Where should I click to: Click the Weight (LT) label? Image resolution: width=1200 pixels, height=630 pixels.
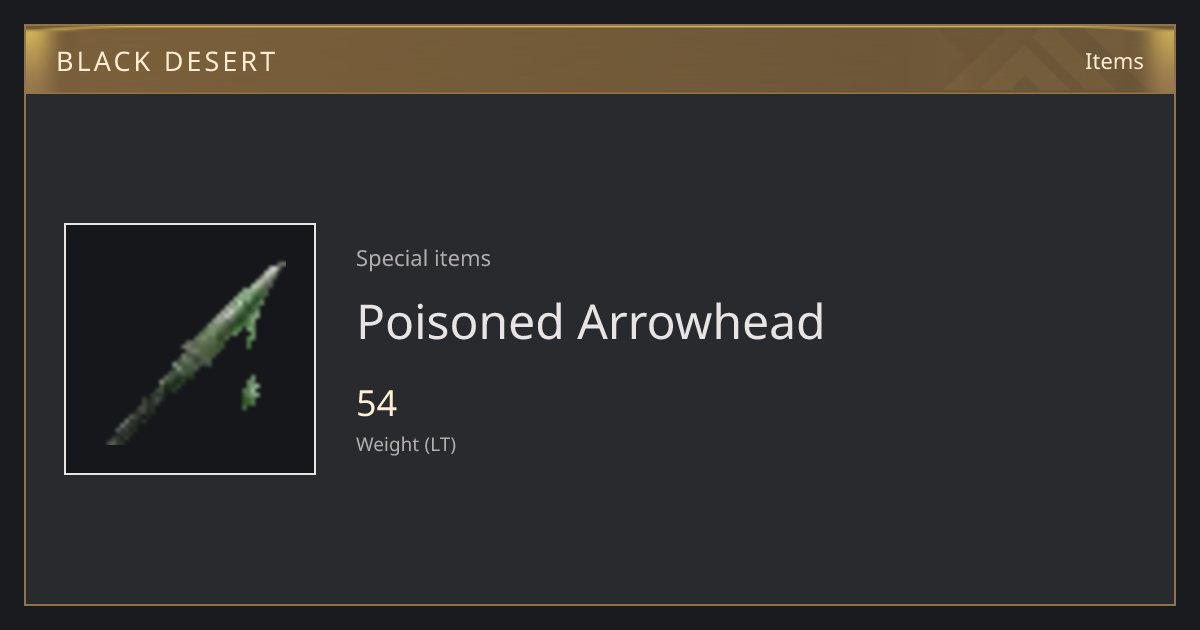(406, 444)
